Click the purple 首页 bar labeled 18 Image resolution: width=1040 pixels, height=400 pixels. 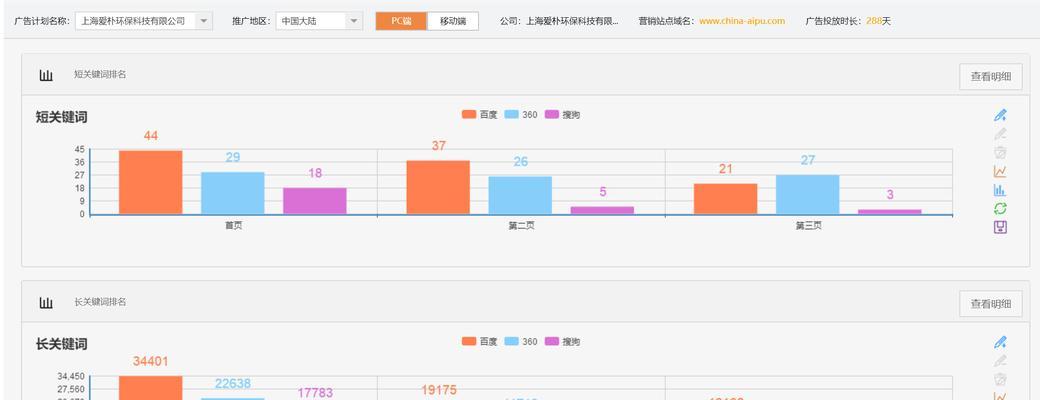click(315, 201)
